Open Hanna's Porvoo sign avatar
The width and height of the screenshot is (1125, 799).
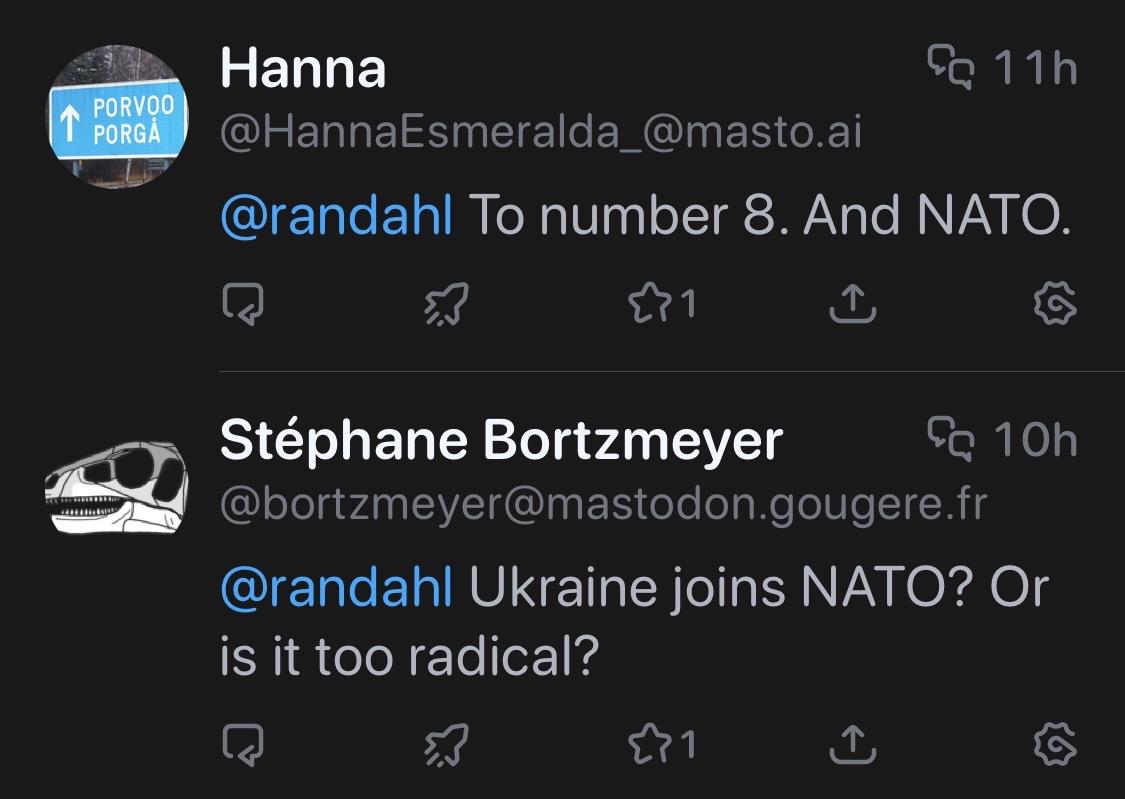(x=118, y=117)
